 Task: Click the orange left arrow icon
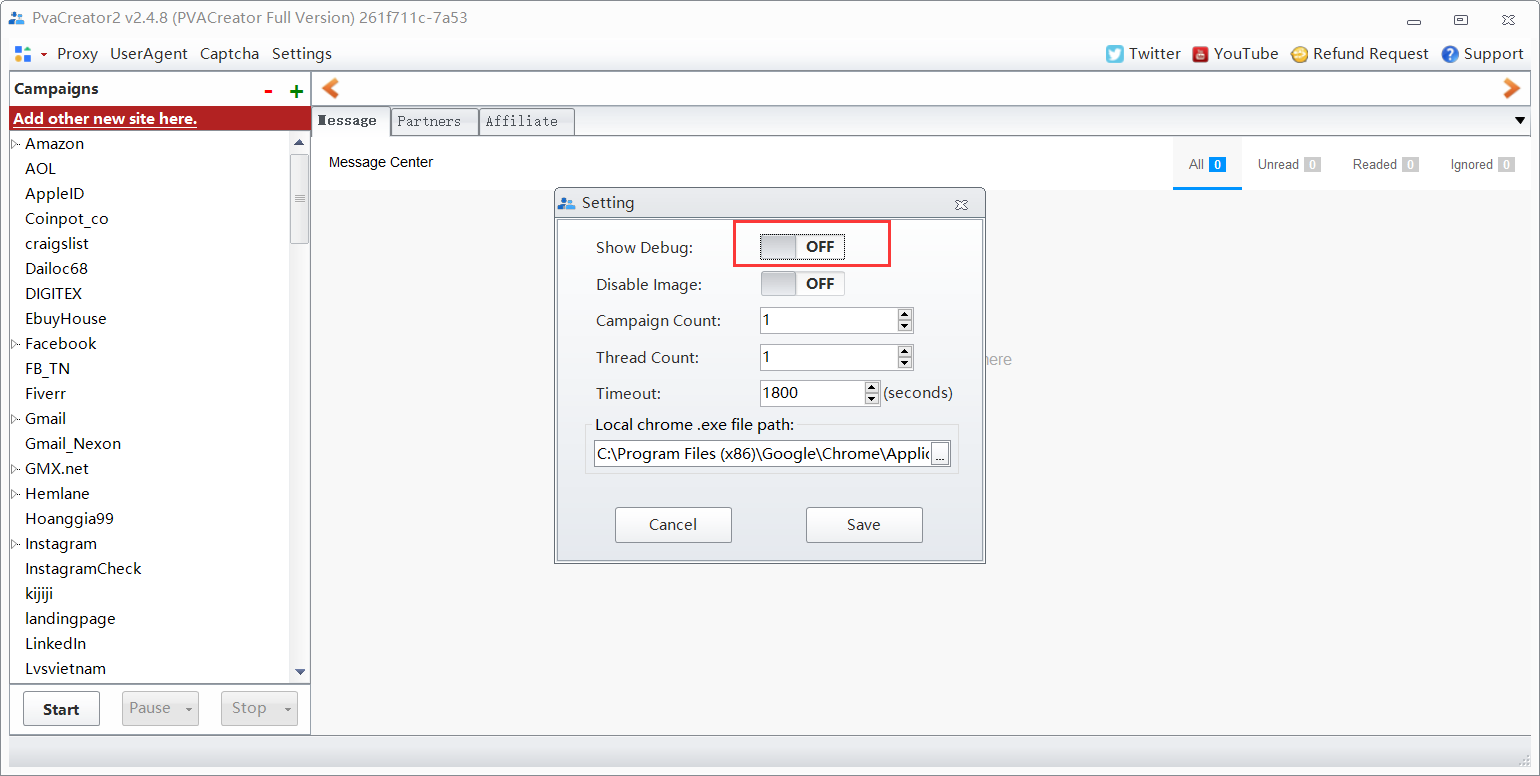[x=330, y=89]
